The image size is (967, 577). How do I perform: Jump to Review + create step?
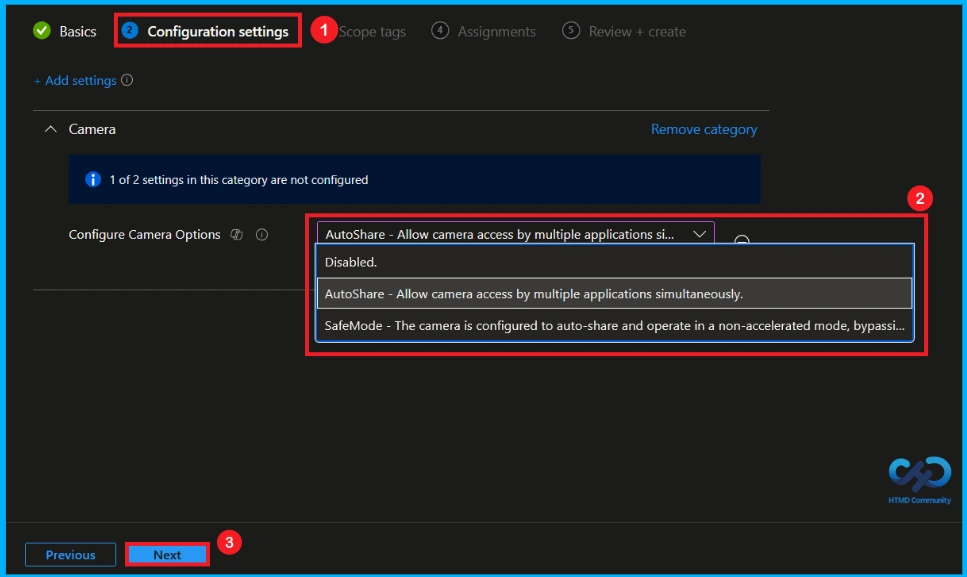tap(624, 31)
